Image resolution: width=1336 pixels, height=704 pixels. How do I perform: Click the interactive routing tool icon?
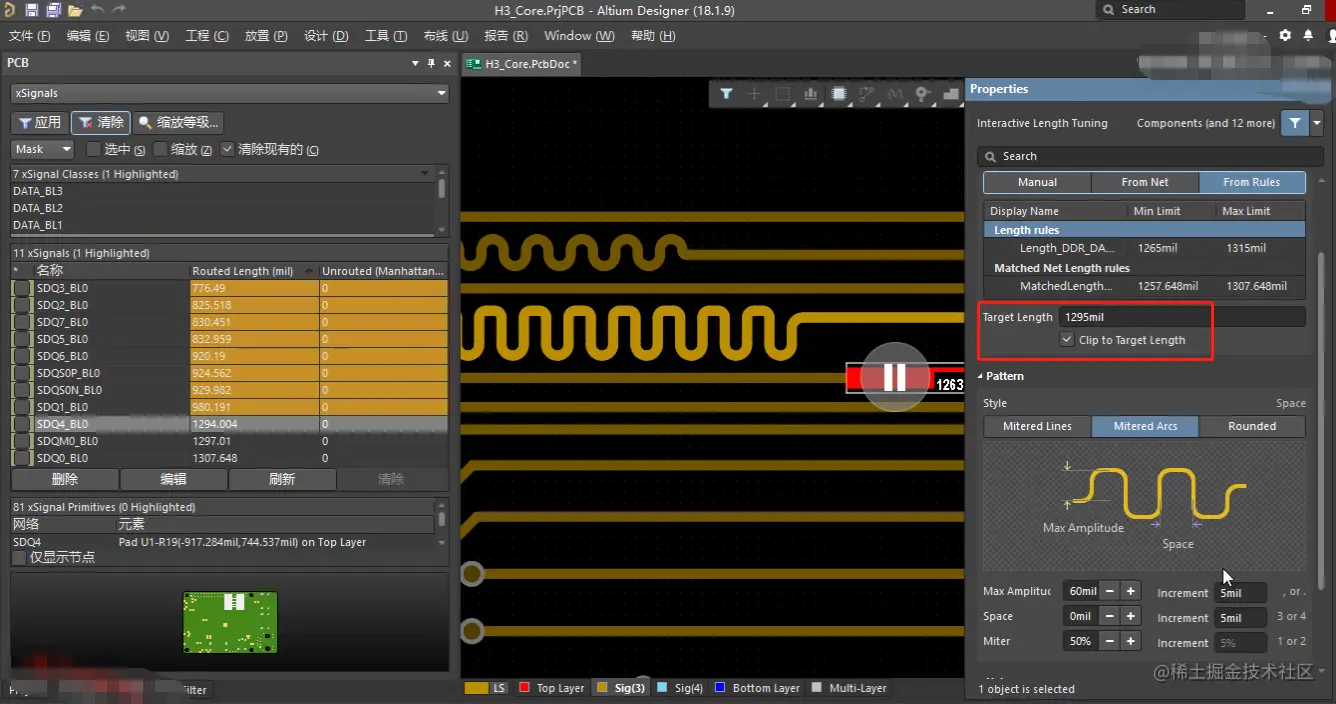(867, 94)
